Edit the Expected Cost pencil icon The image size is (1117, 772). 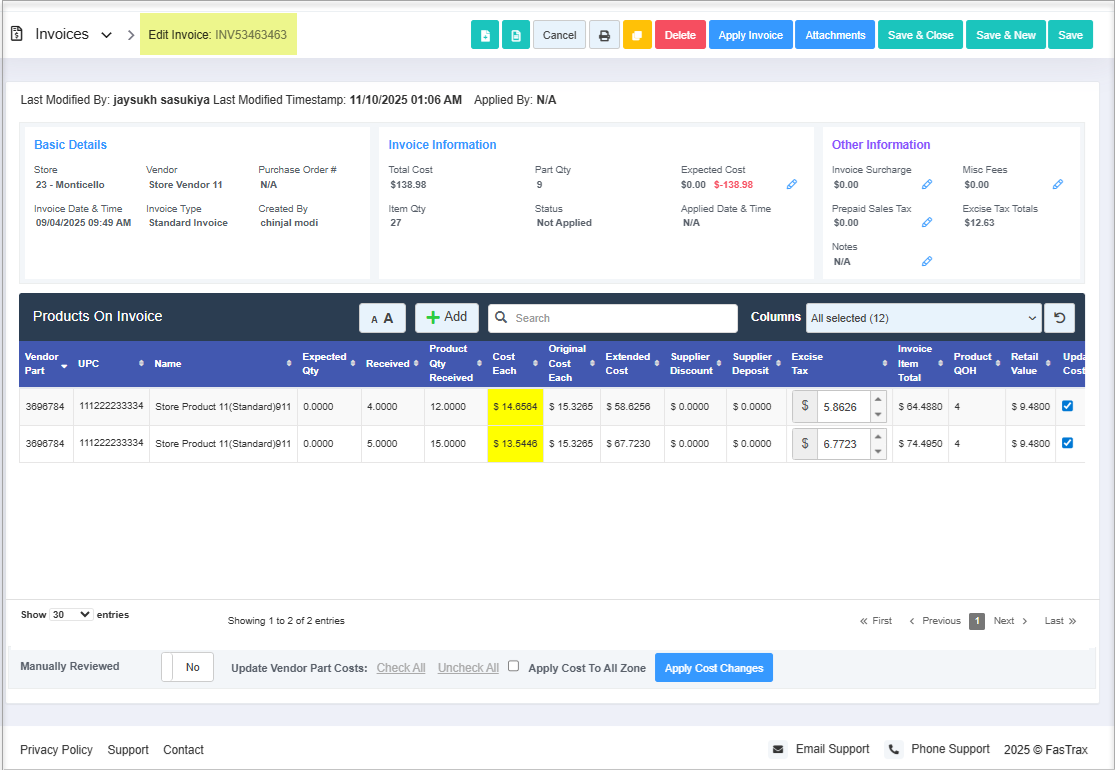792,185
